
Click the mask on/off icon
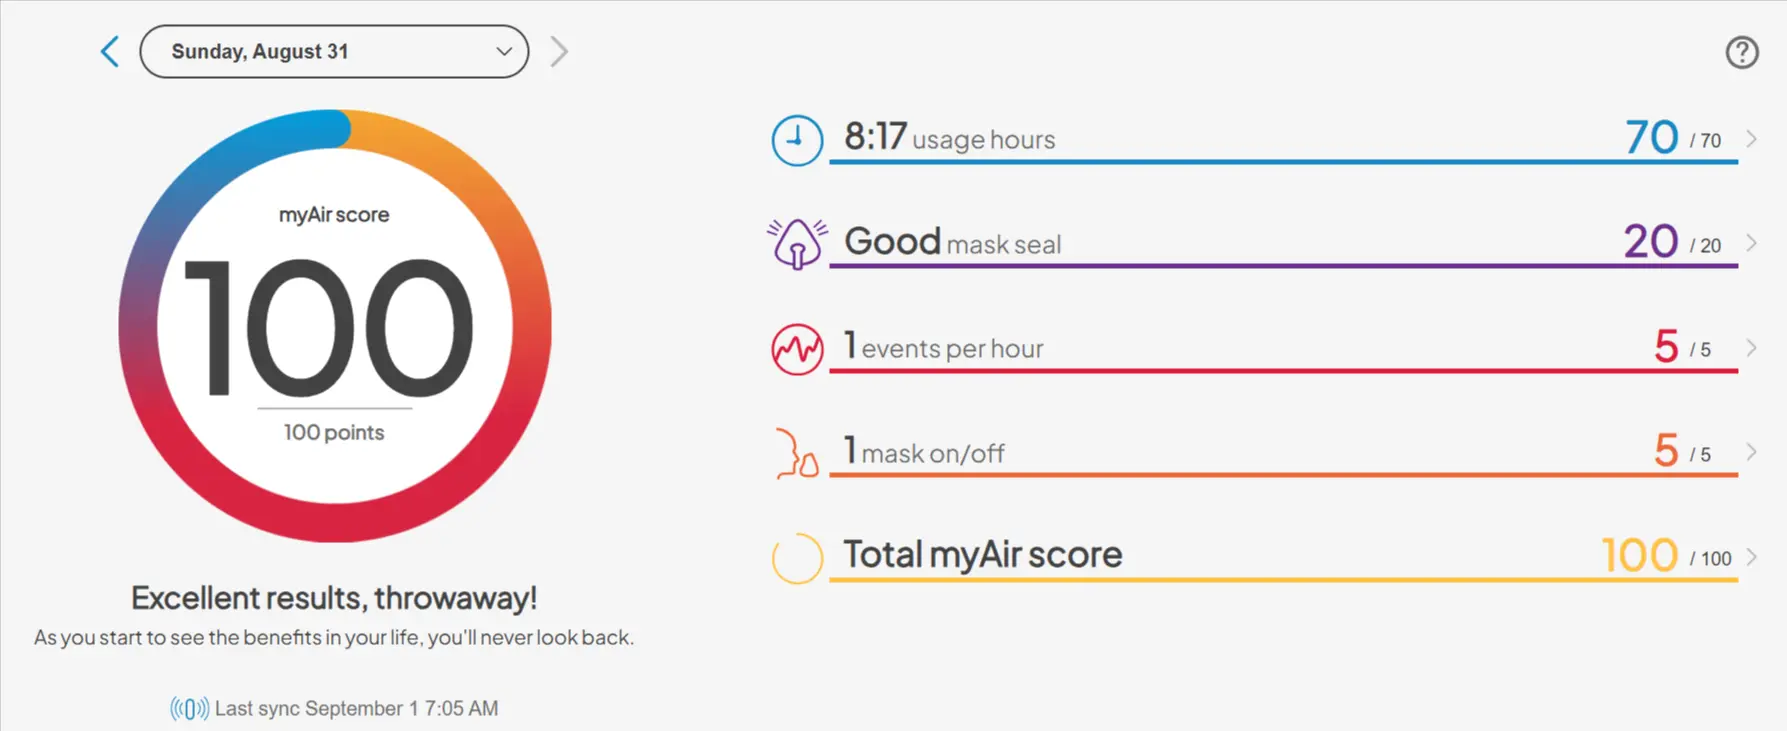(x=797, y=454)
